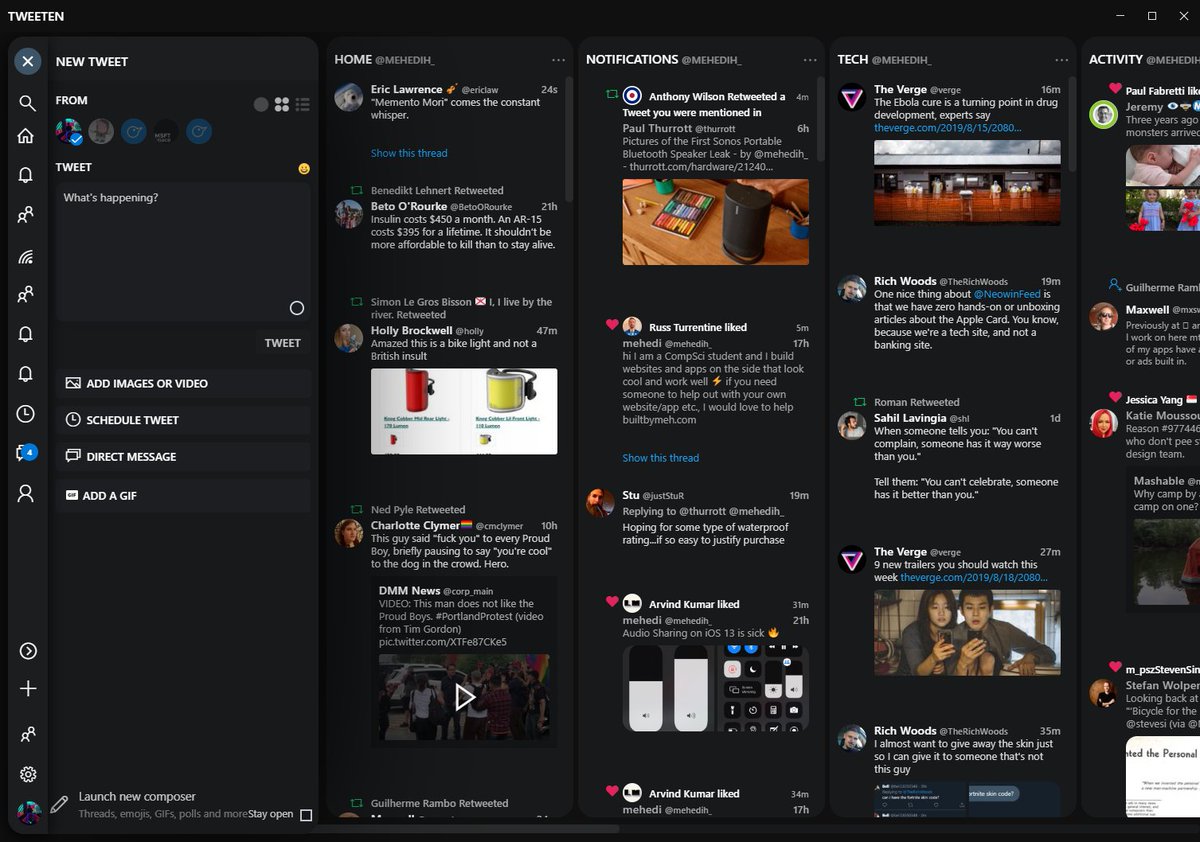Select the MSFT account in the FROM row
This screenshot has height=842, width=1200.
point(164,131)
